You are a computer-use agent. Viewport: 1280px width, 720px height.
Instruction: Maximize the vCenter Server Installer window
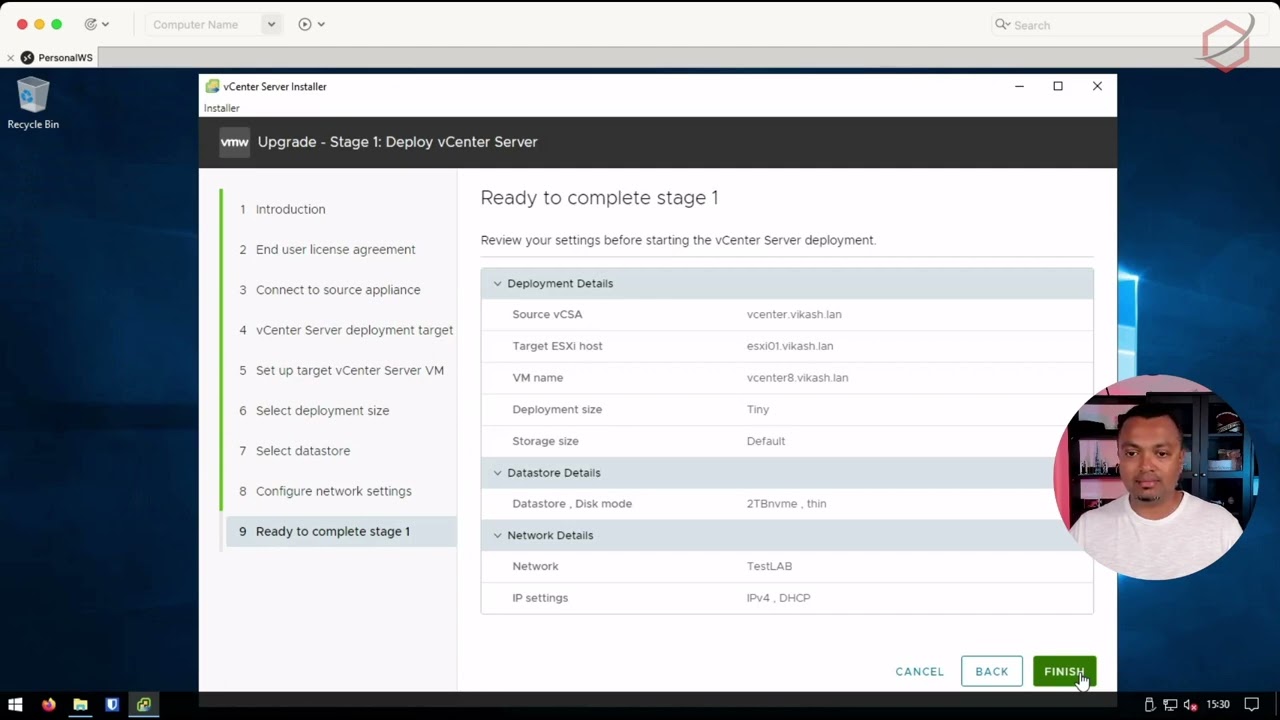(x=1058, y=87)
